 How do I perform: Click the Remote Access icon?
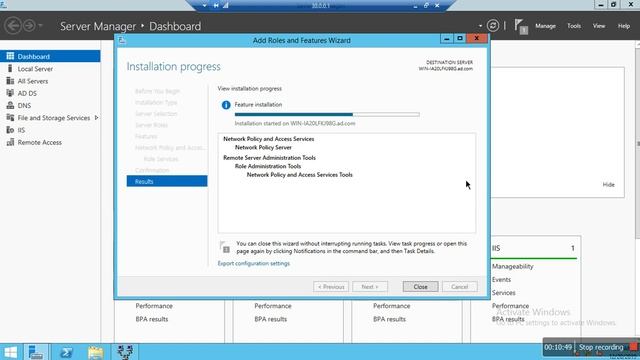[x=10, y=142]
